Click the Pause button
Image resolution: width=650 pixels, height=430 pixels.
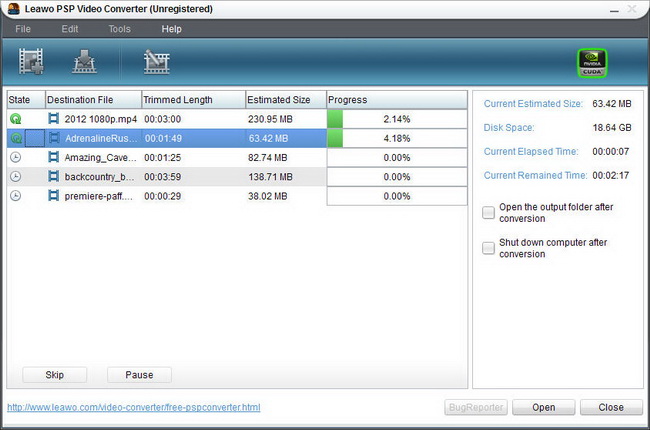139,375
